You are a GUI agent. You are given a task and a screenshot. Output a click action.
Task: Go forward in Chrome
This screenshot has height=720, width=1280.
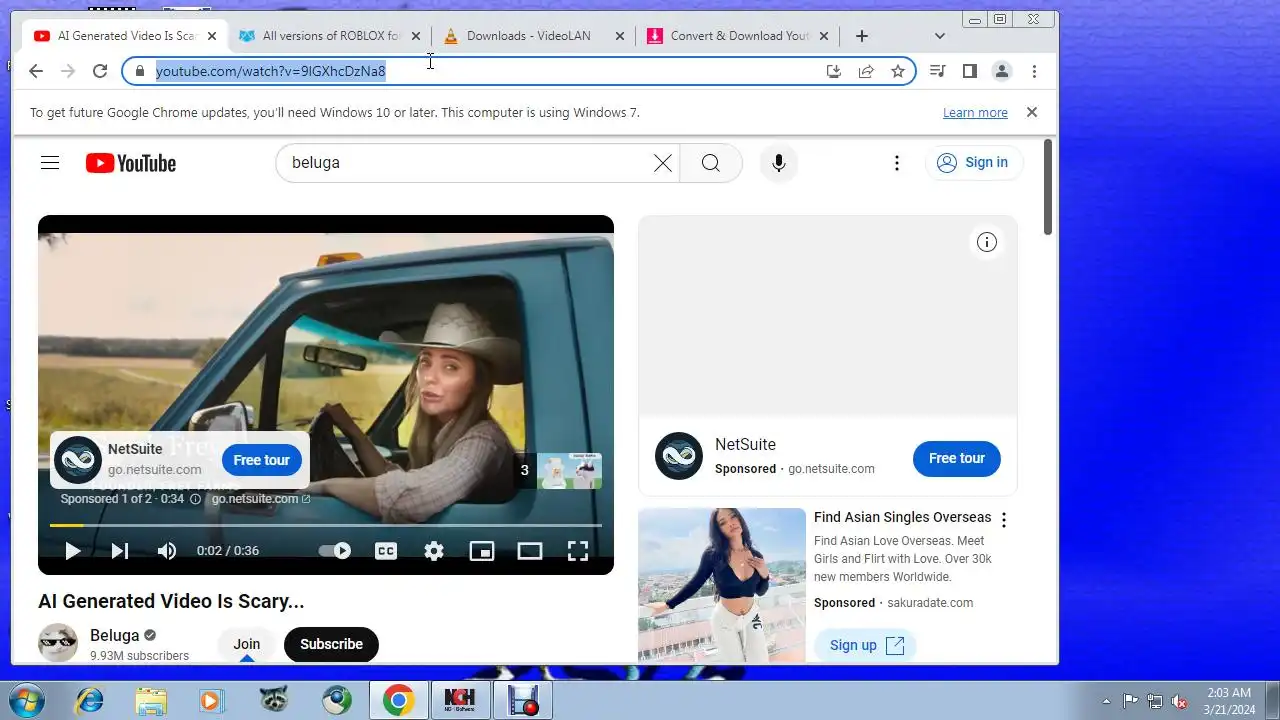[68, 71]
